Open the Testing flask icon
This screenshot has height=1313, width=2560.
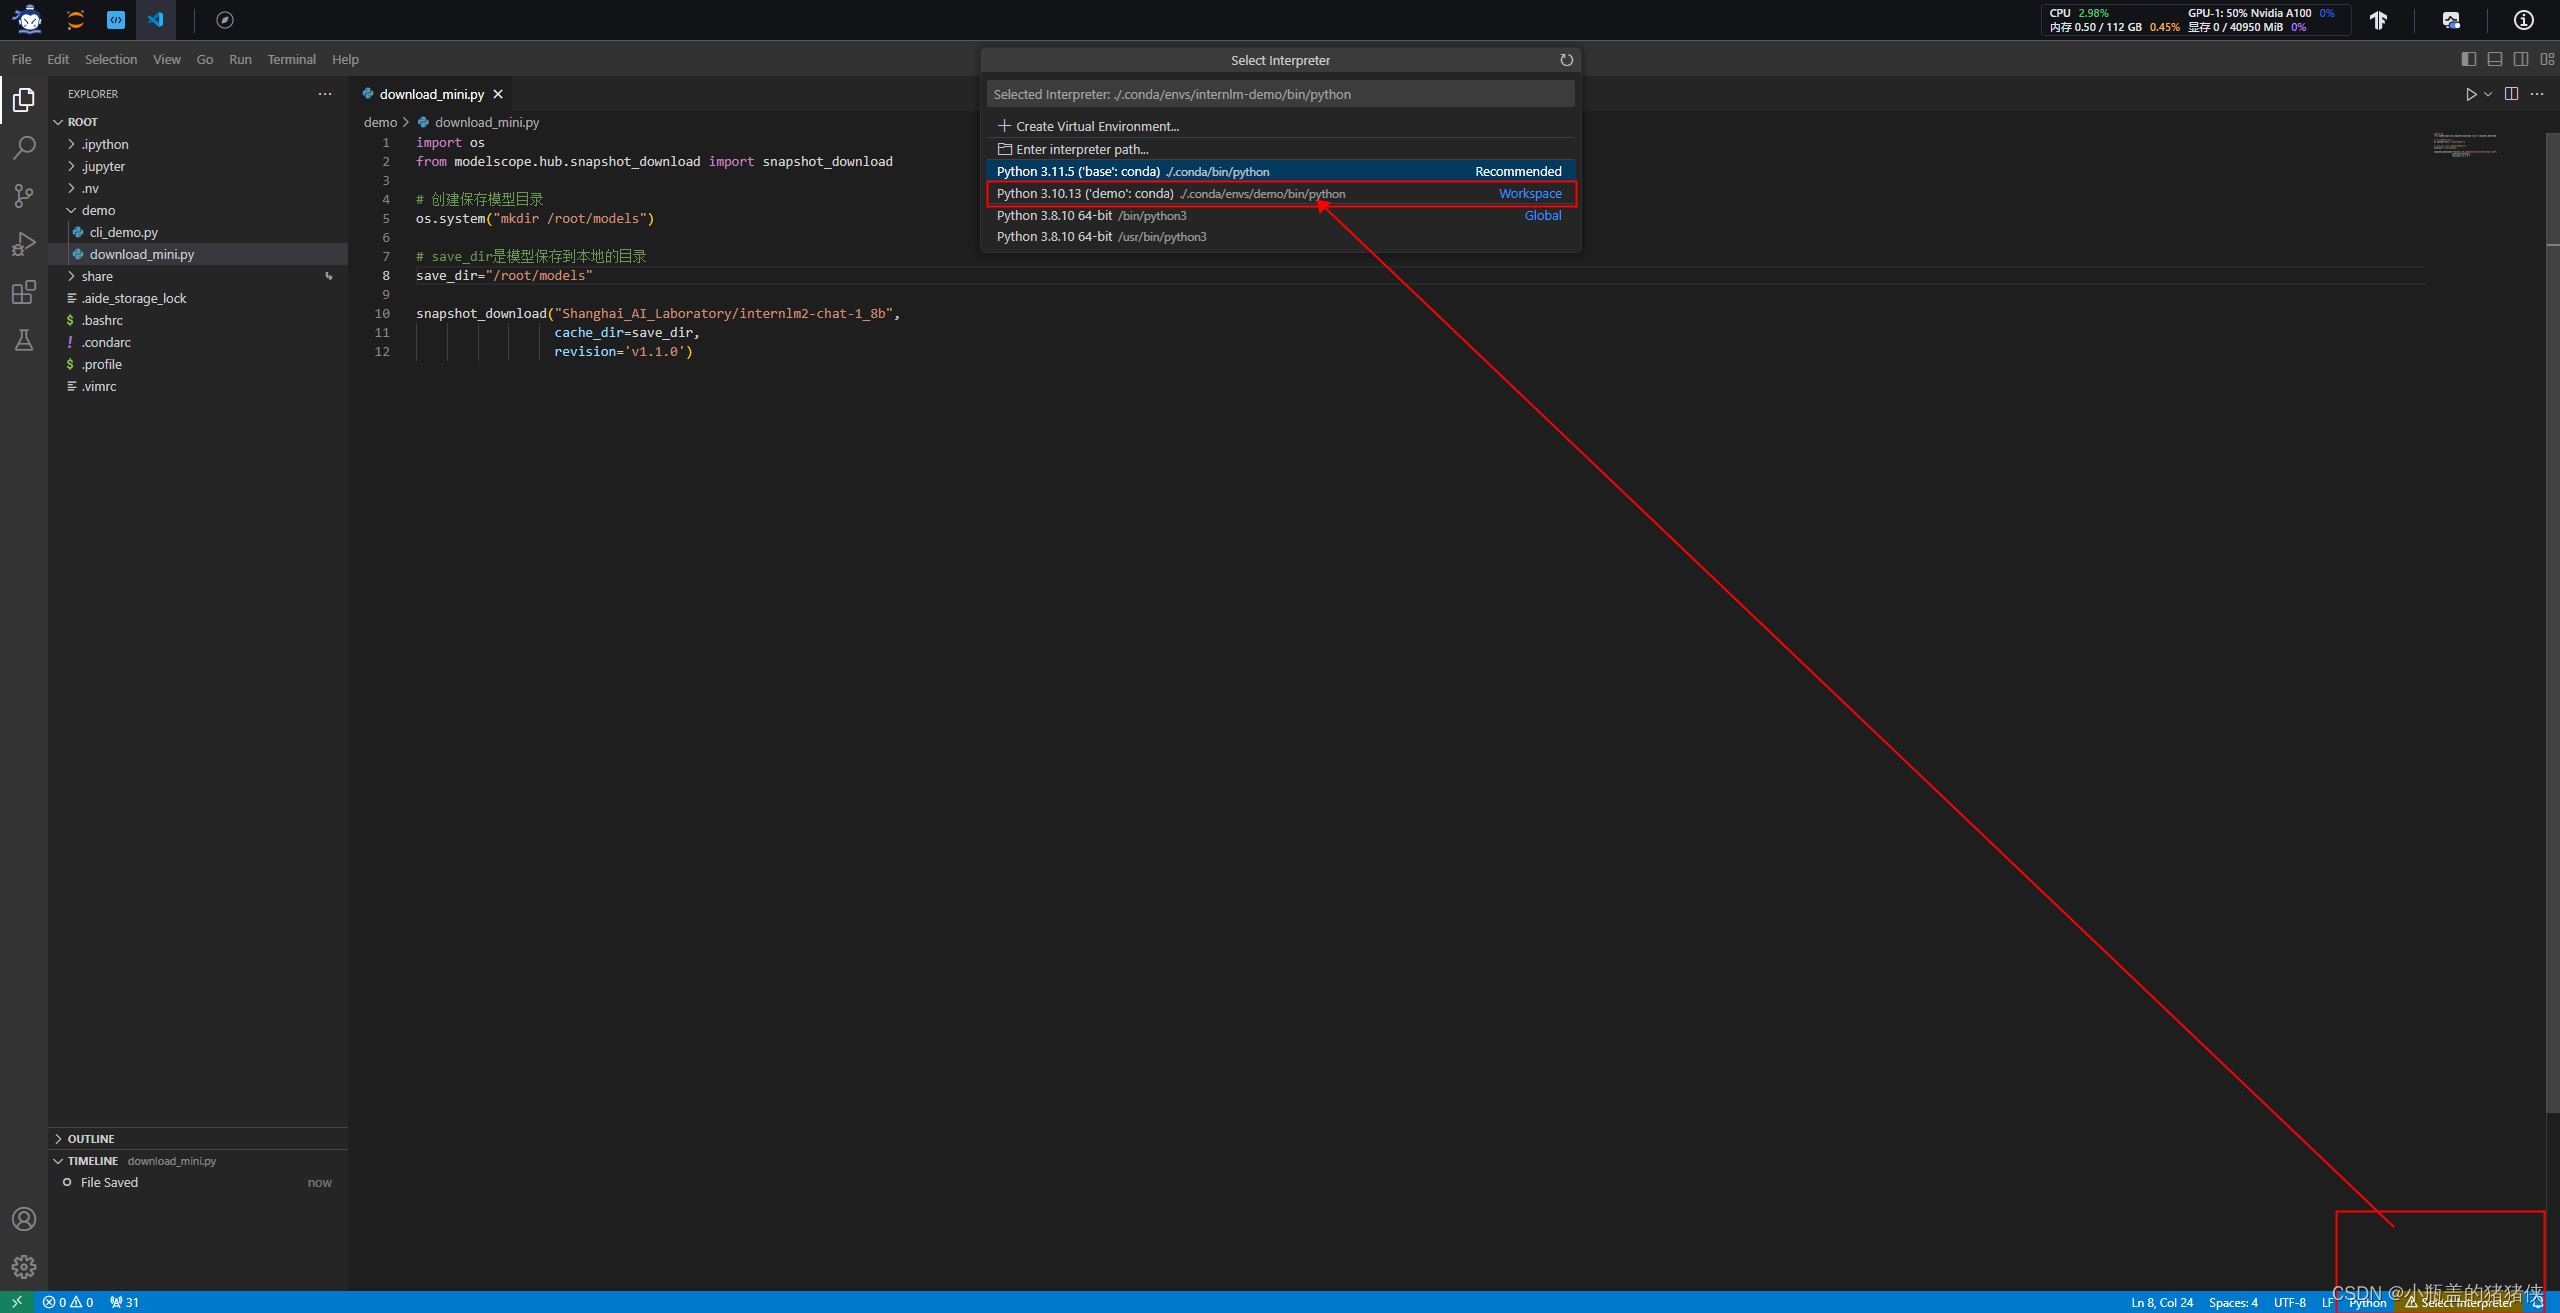coord(24,340)
